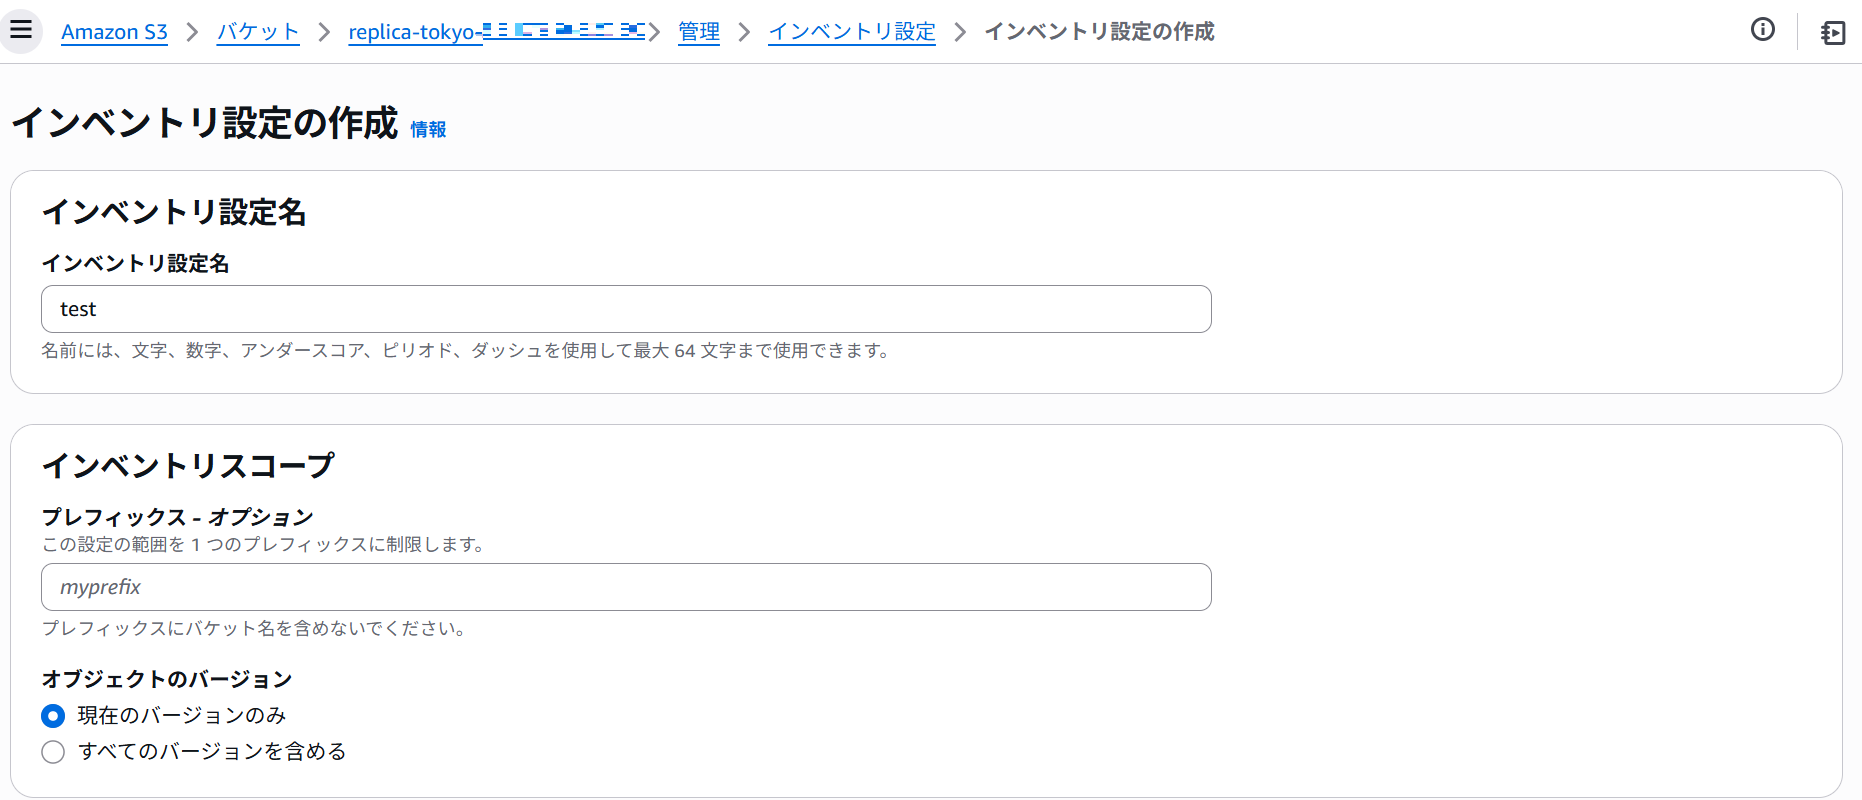Click the chevron after バケット breadcrumb
Viewport: 1862px width, 800px height.
(x=324, y=32)
